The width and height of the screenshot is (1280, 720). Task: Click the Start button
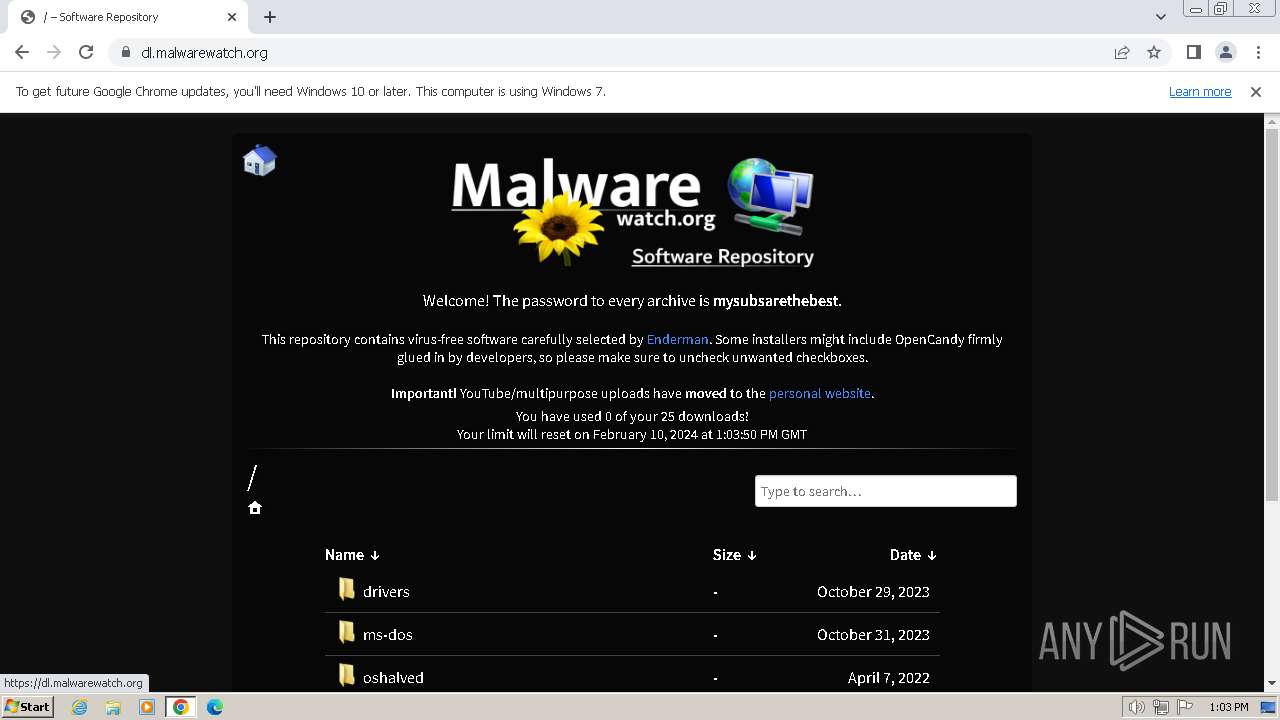pos(27,707)
